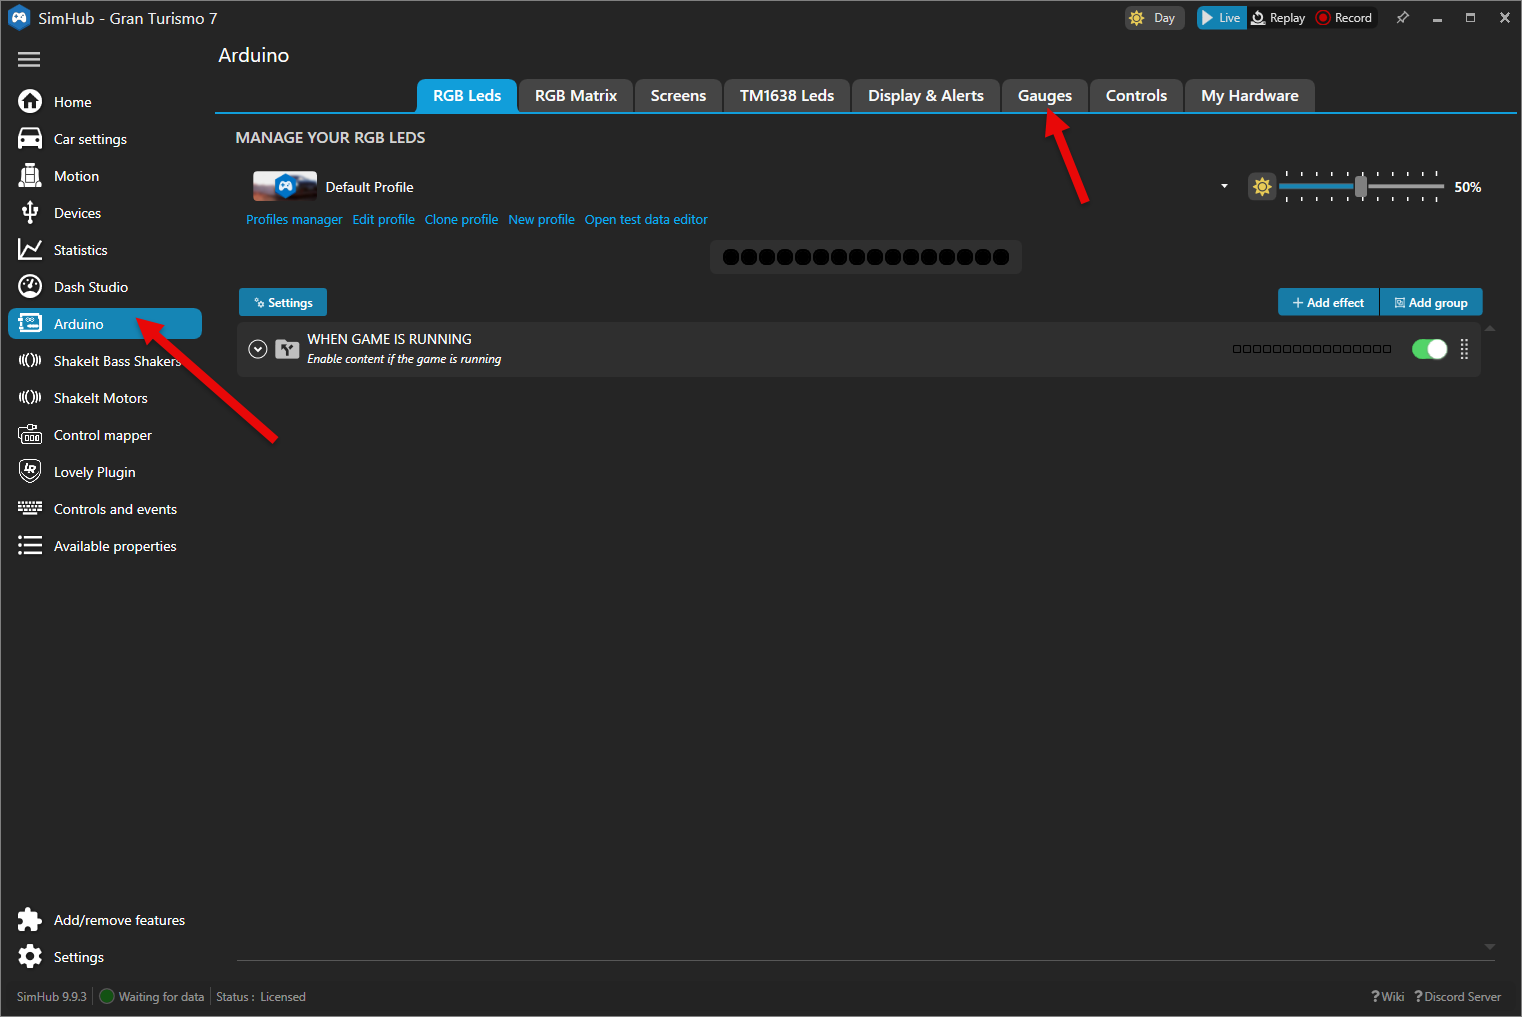Click the Home house icon
Image resolution: width=1522 pixels, height=1017 pixels.
[x=30, y=102]
